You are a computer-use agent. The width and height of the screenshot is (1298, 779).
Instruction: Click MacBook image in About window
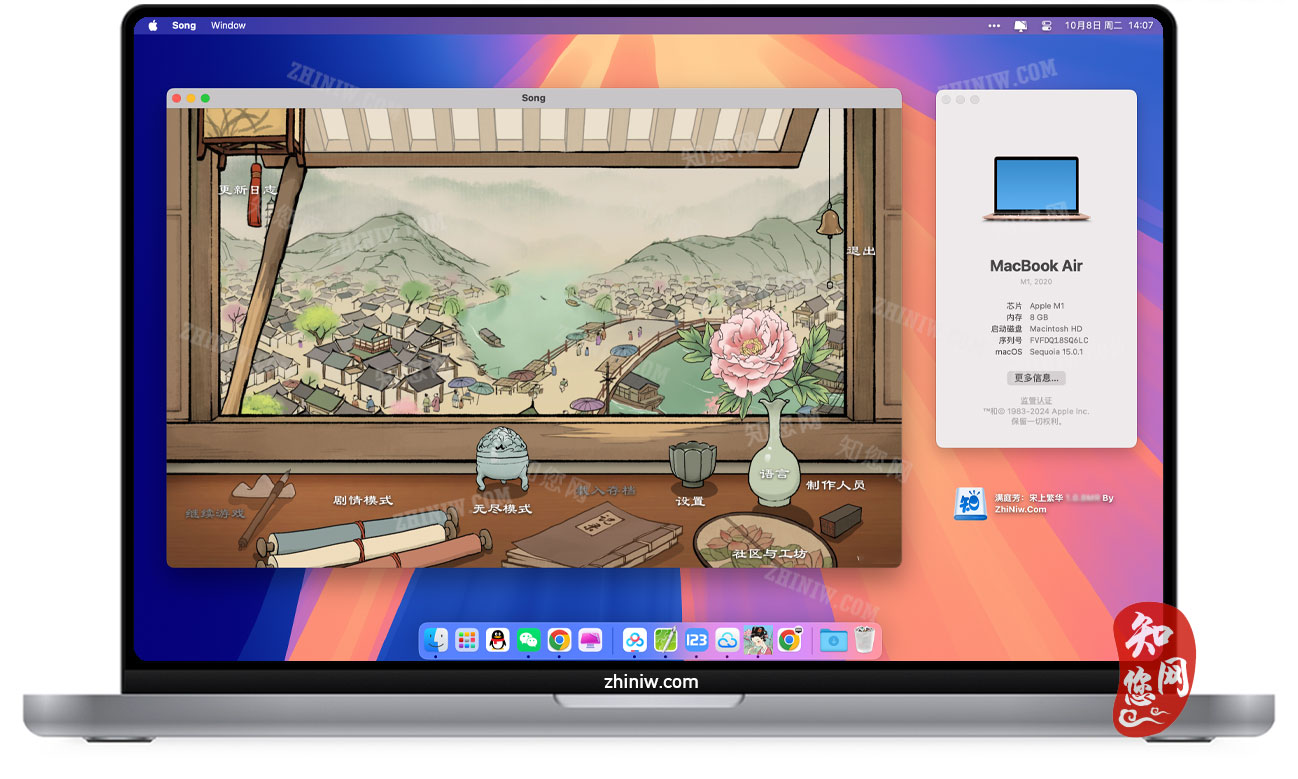click(x=1036, y=189)
